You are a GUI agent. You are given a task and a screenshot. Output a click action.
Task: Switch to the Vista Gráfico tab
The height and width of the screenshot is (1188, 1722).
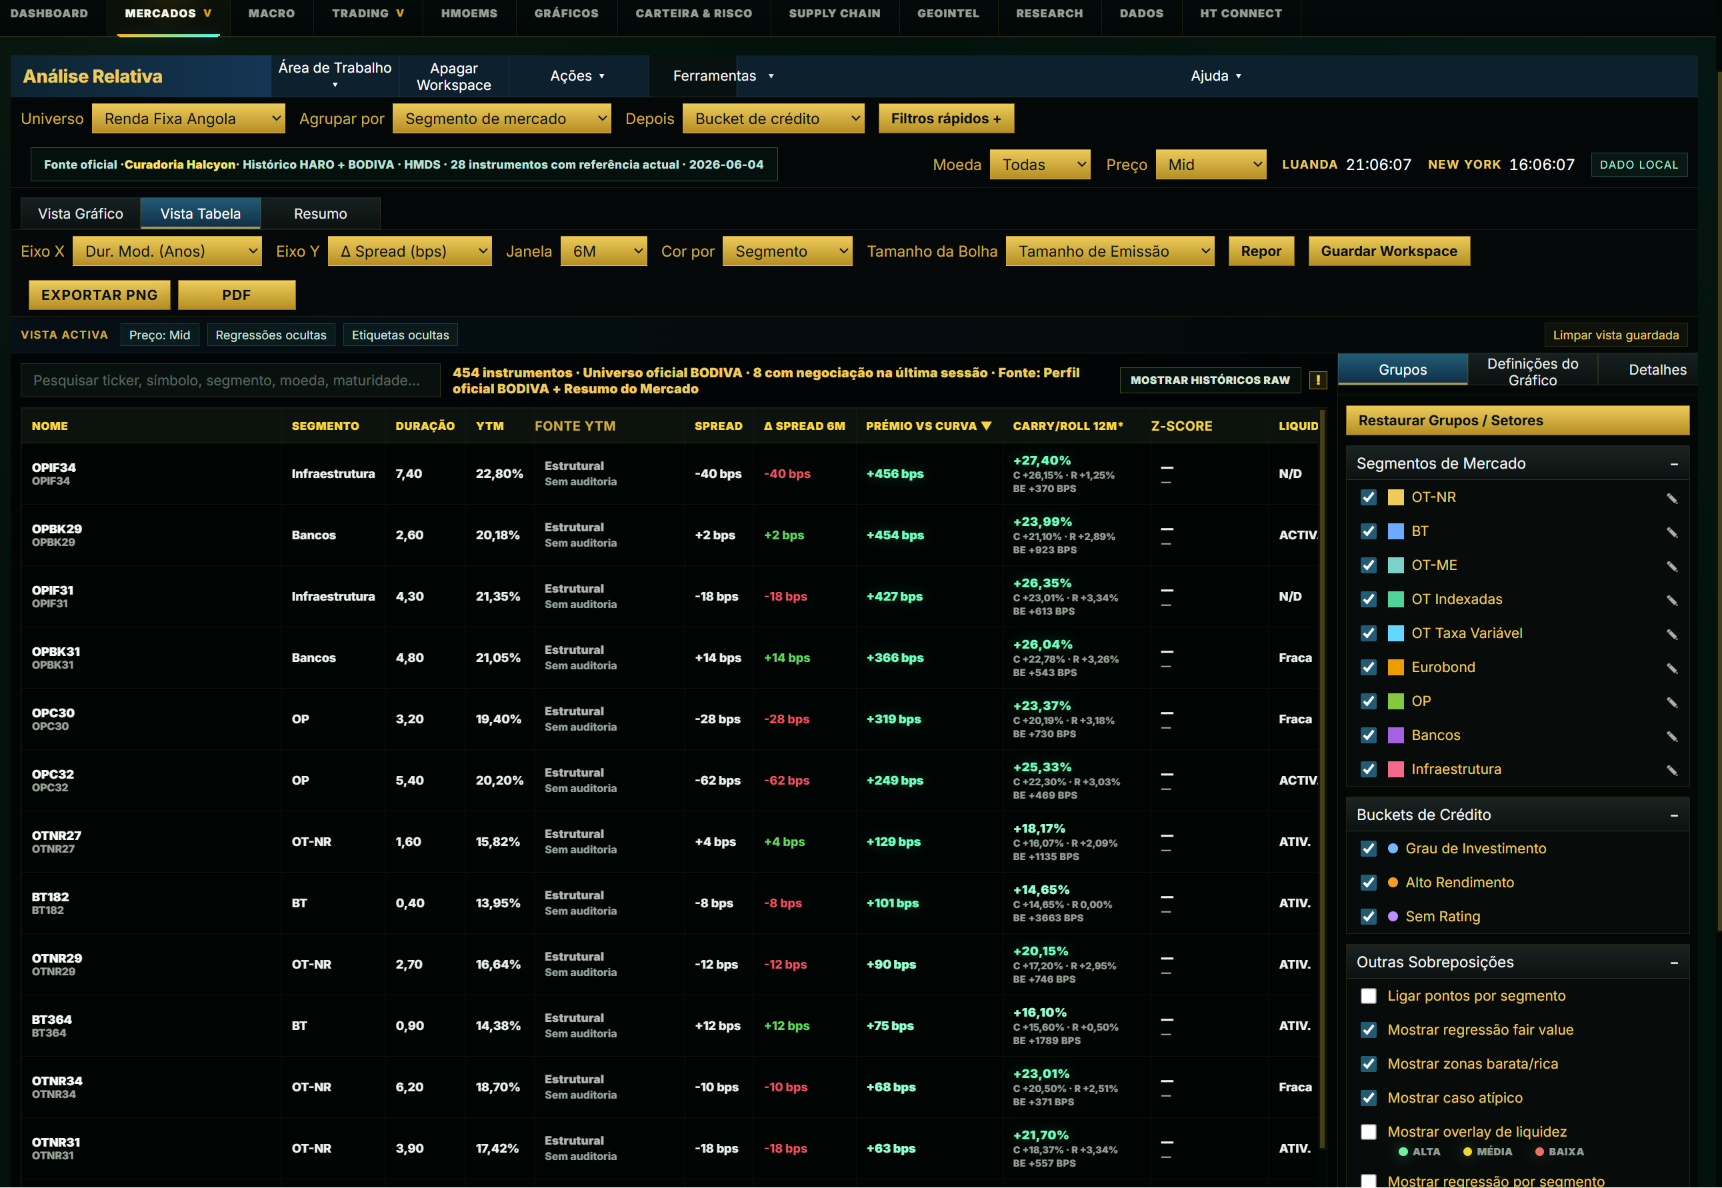click(81, 214)
